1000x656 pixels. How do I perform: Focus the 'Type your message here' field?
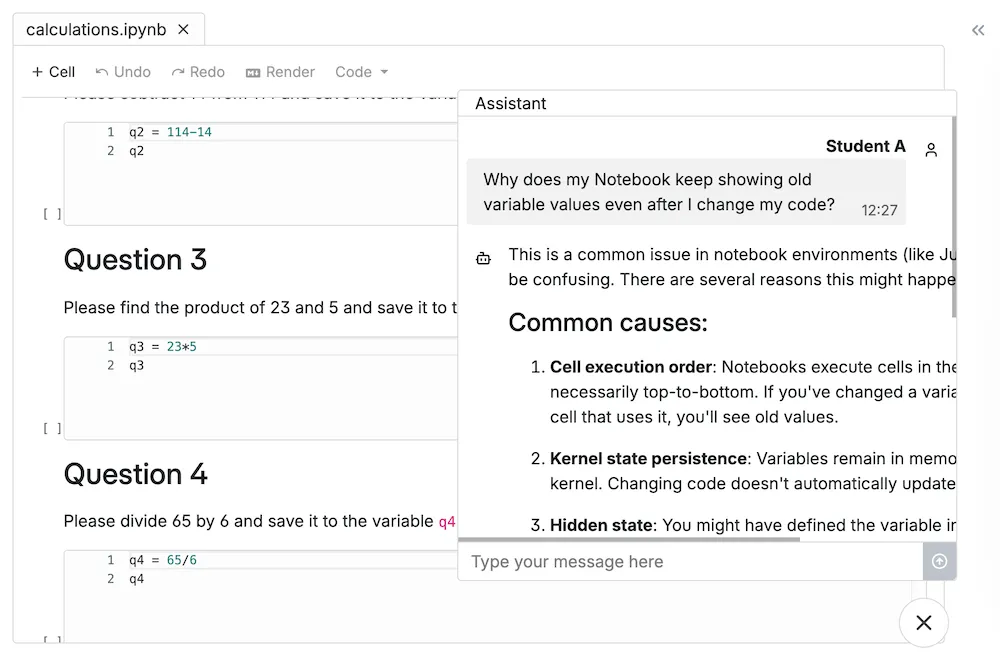[690, 562]
